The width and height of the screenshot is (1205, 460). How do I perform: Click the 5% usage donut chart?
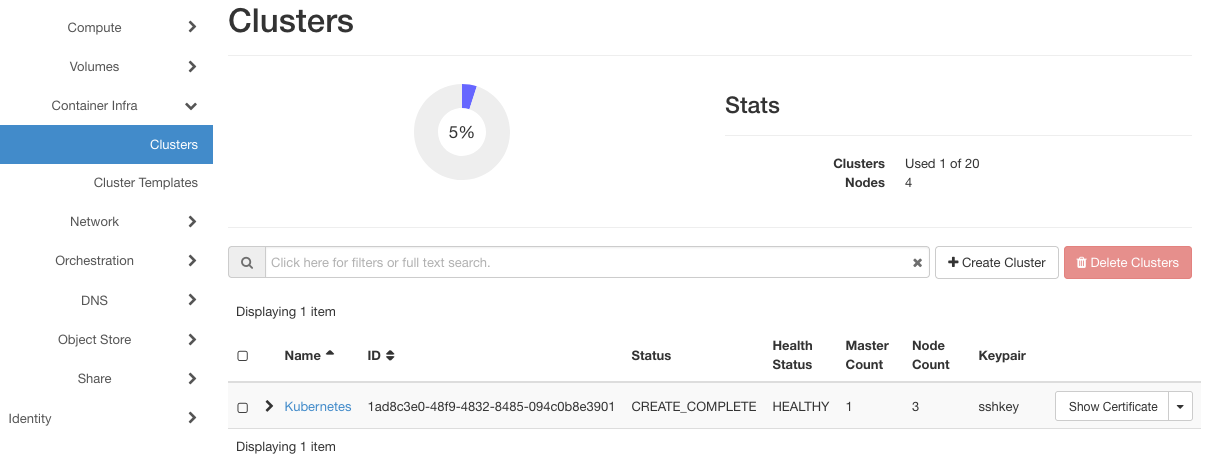[x=462, y=132]
